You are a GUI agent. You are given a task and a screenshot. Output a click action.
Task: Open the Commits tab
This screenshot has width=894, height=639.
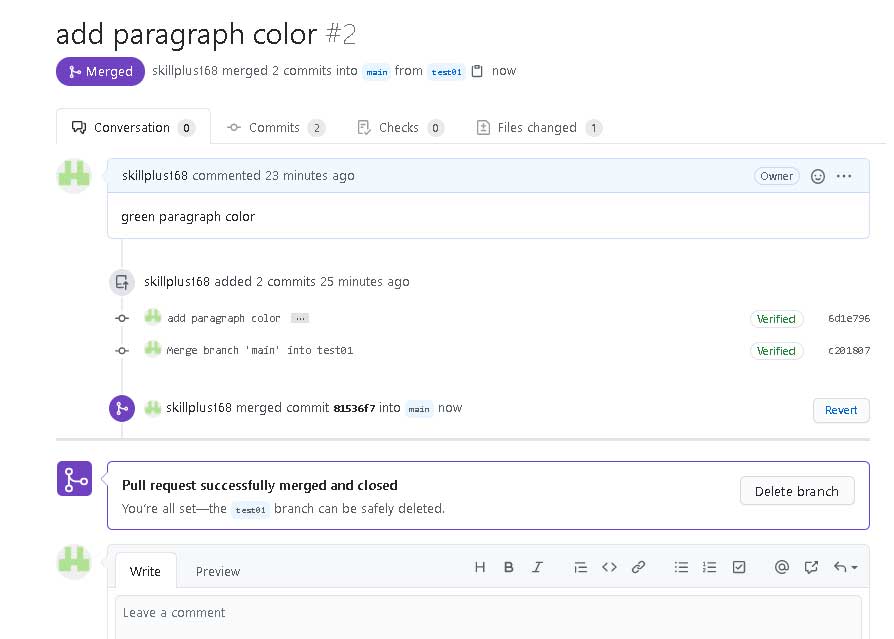point(275,128)
